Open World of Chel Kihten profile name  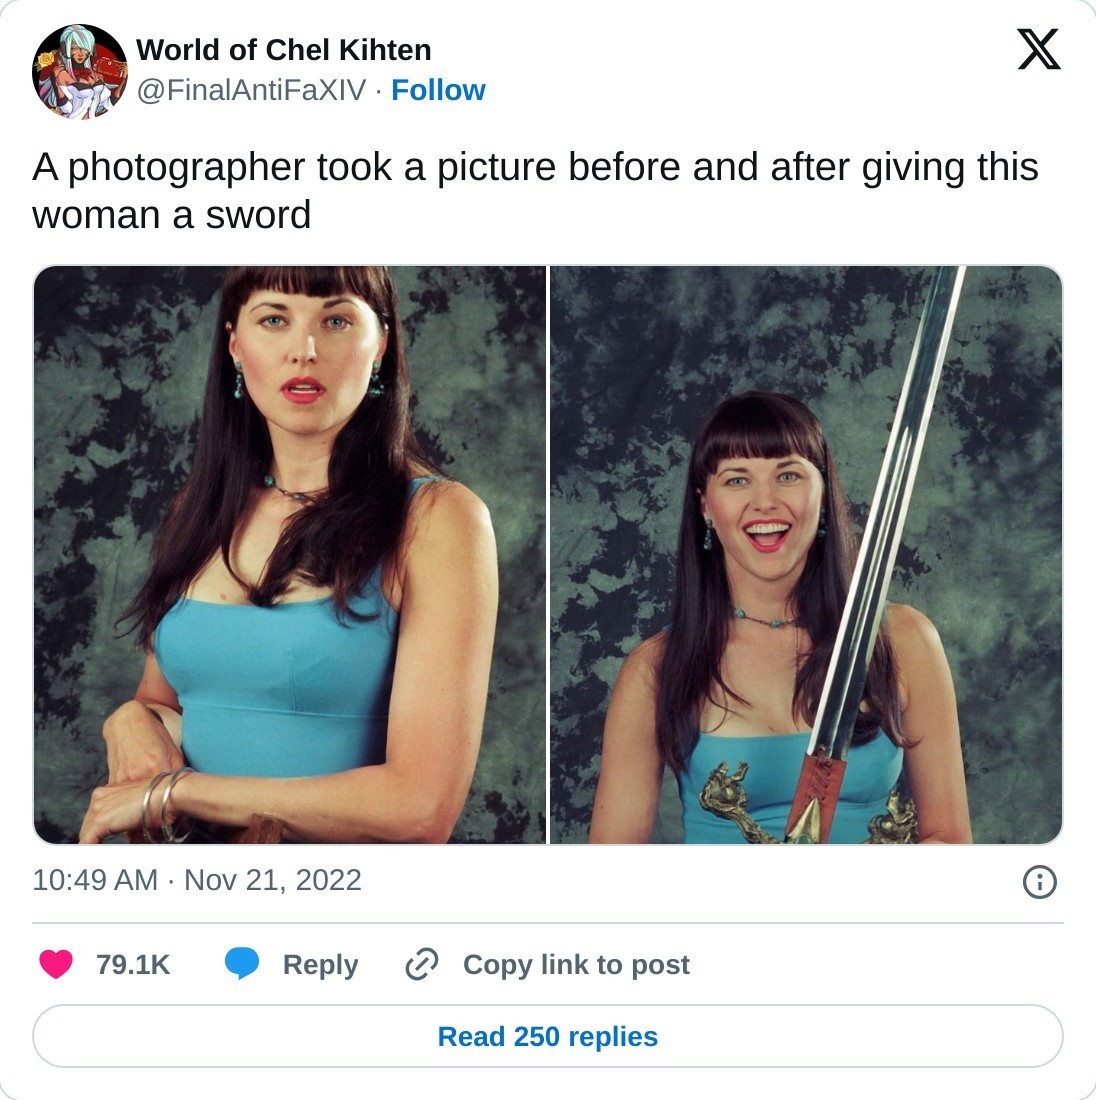pos(283,51)
